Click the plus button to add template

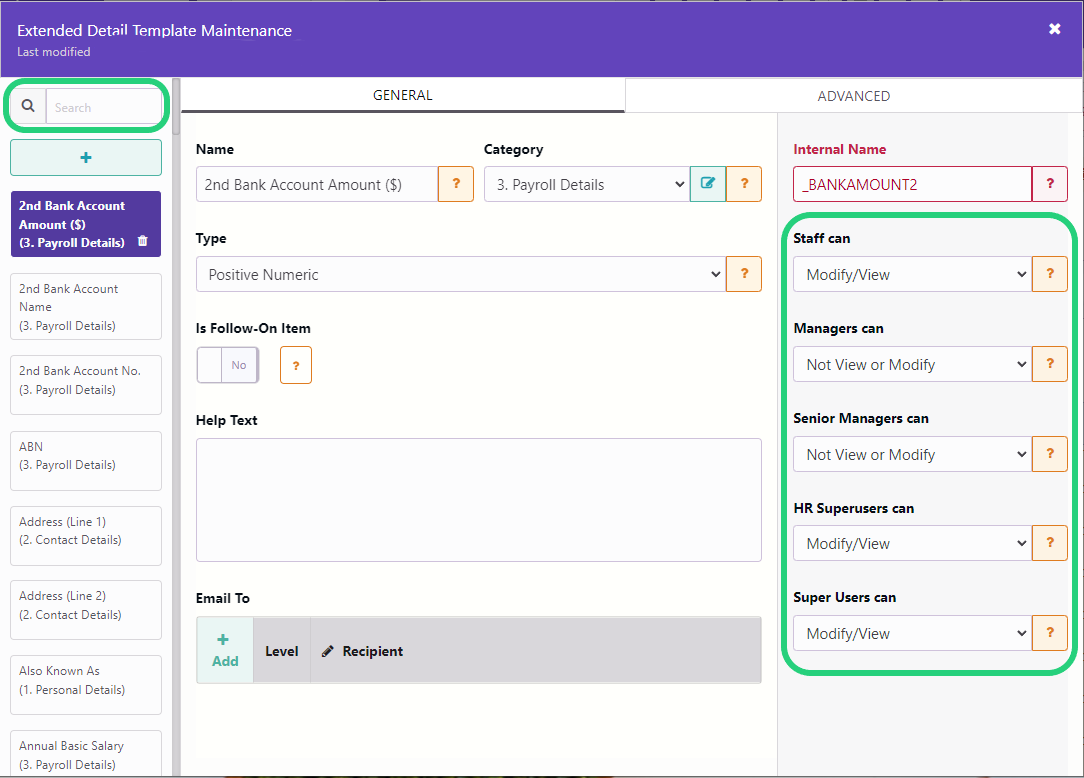86,158
